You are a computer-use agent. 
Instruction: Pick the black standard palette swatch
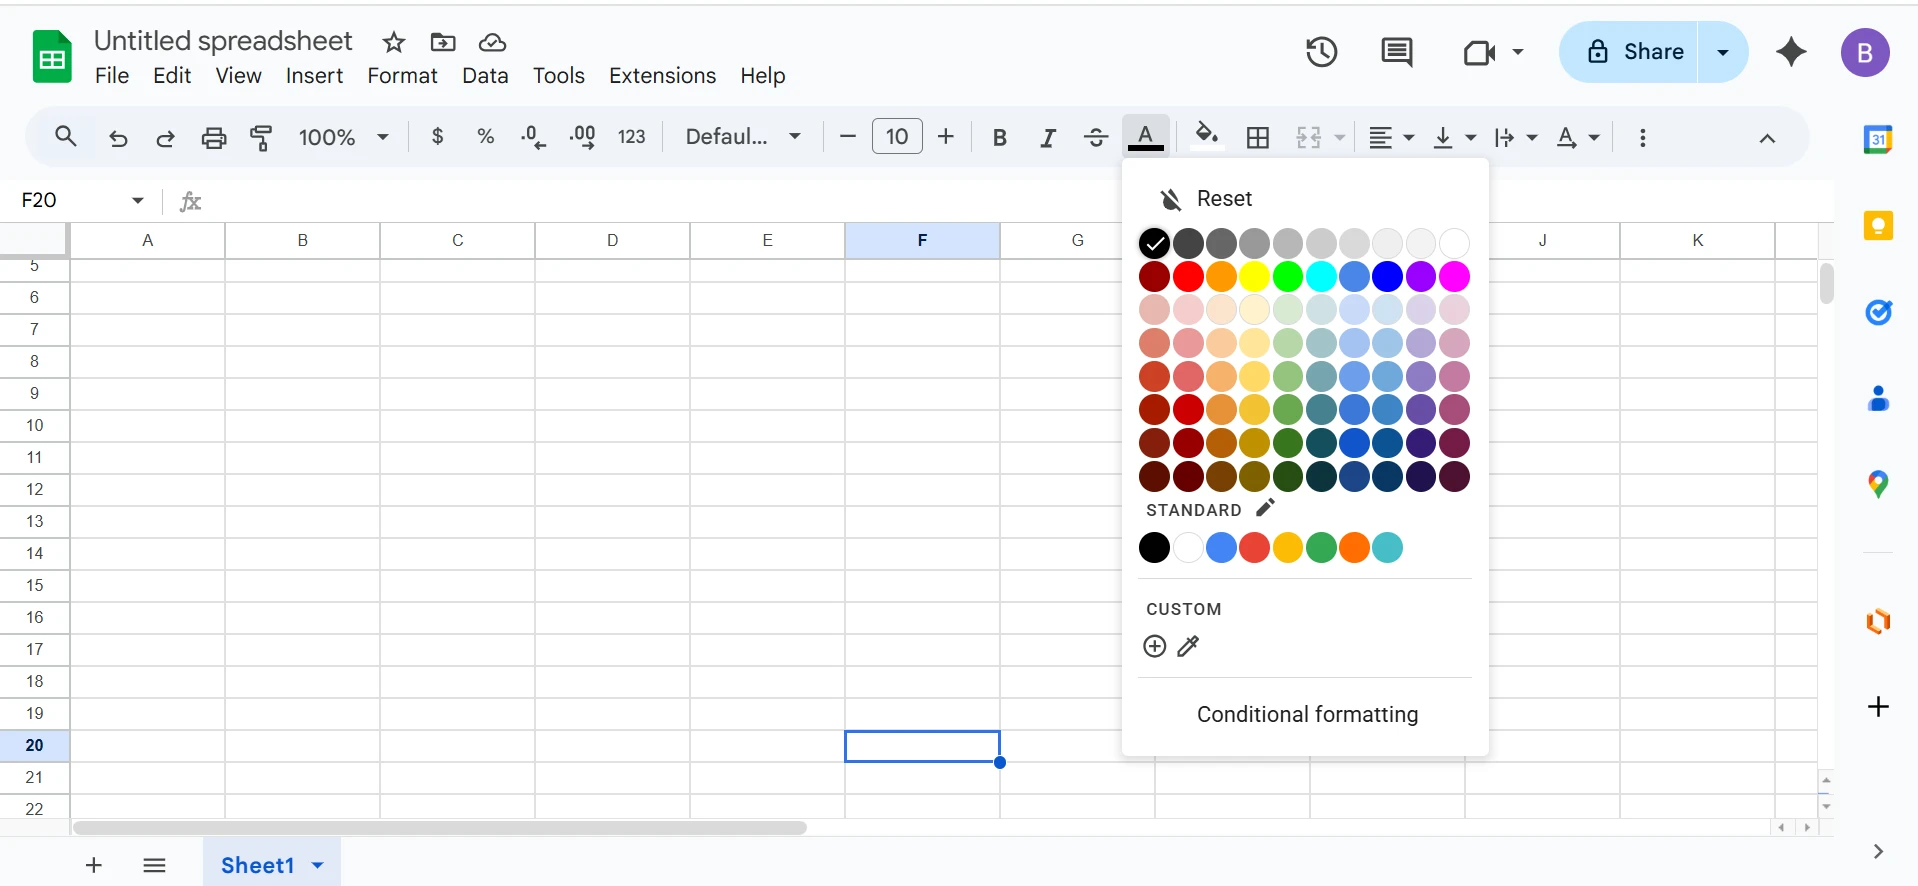[1154, 547]
